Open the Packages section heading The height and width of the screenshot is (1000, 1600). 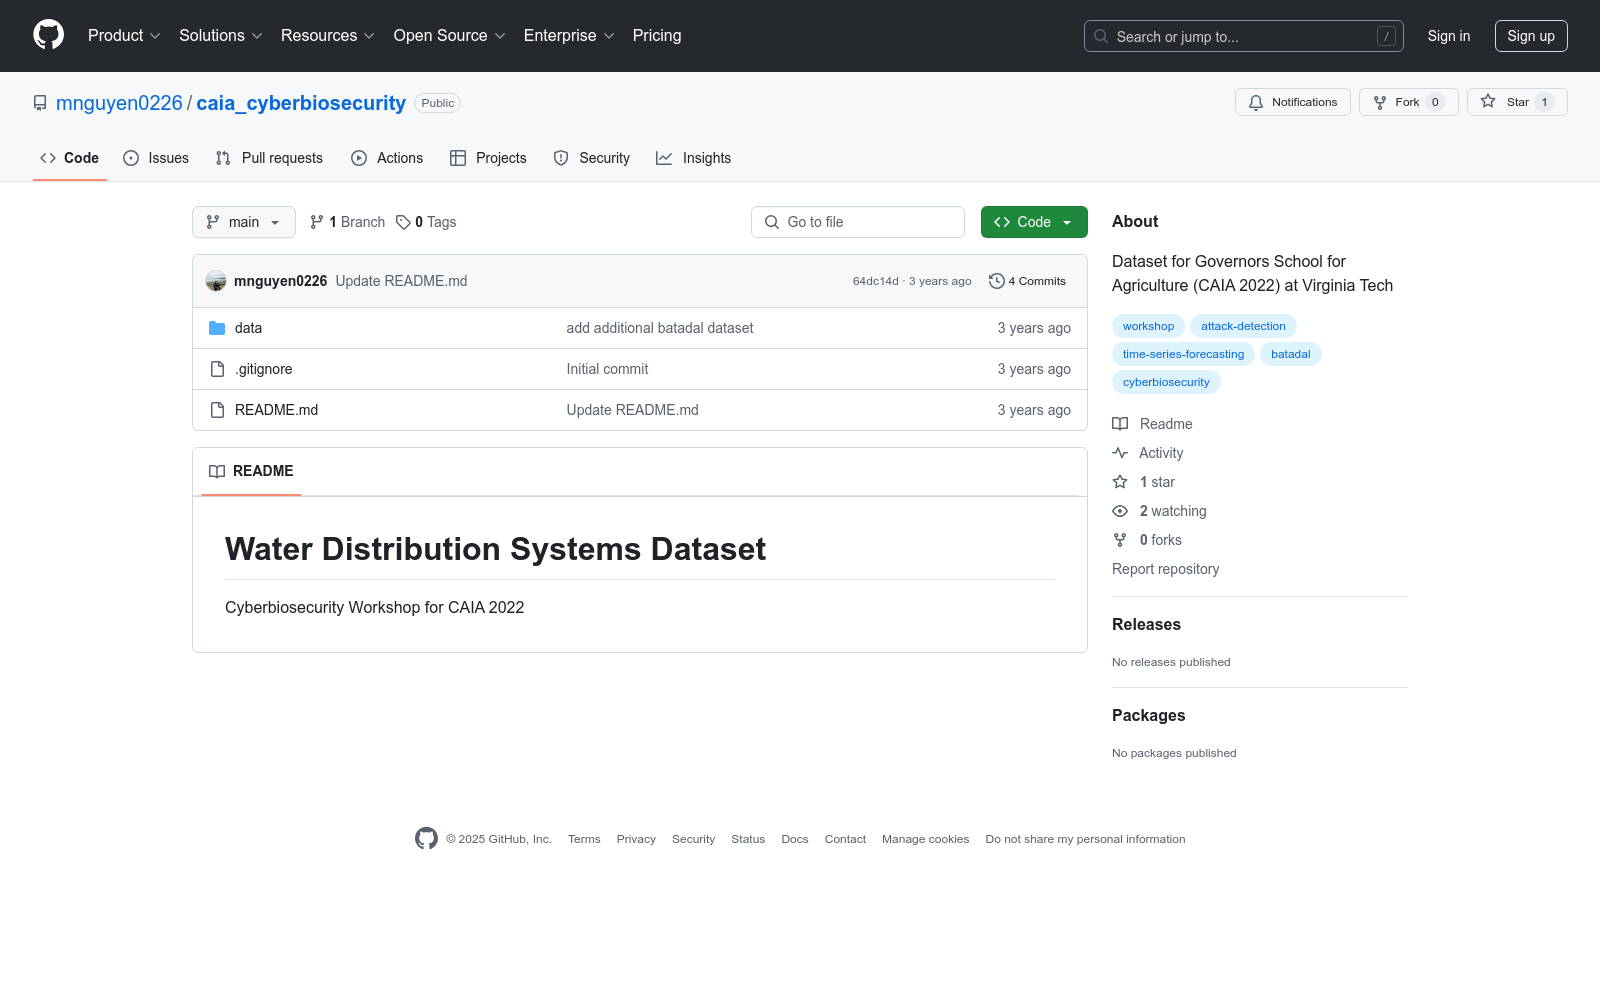[1148, 715]
